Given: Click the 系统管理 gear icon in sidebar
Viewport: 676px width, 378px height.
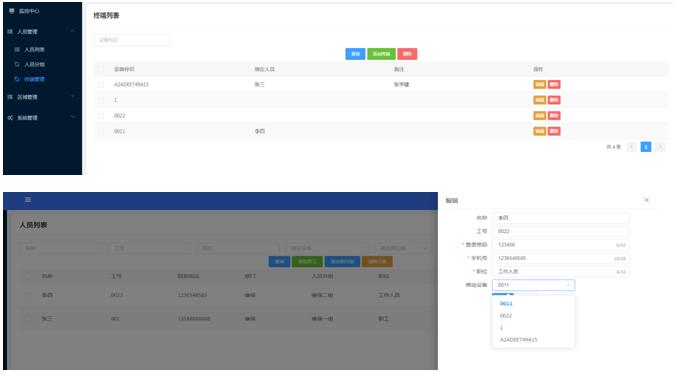Looking at the screenshot, I should 10,118.
